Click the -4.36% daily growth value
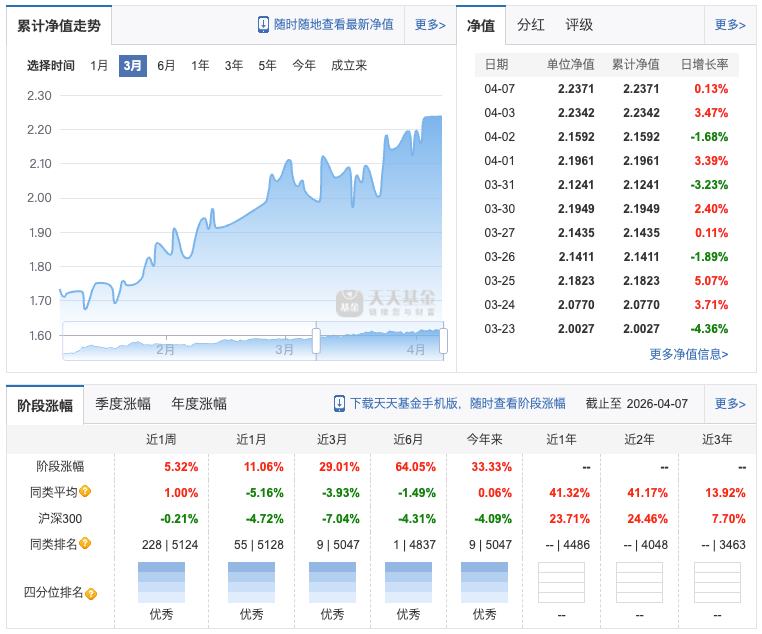Screen dimensions: 762x634 pos(710,329)
